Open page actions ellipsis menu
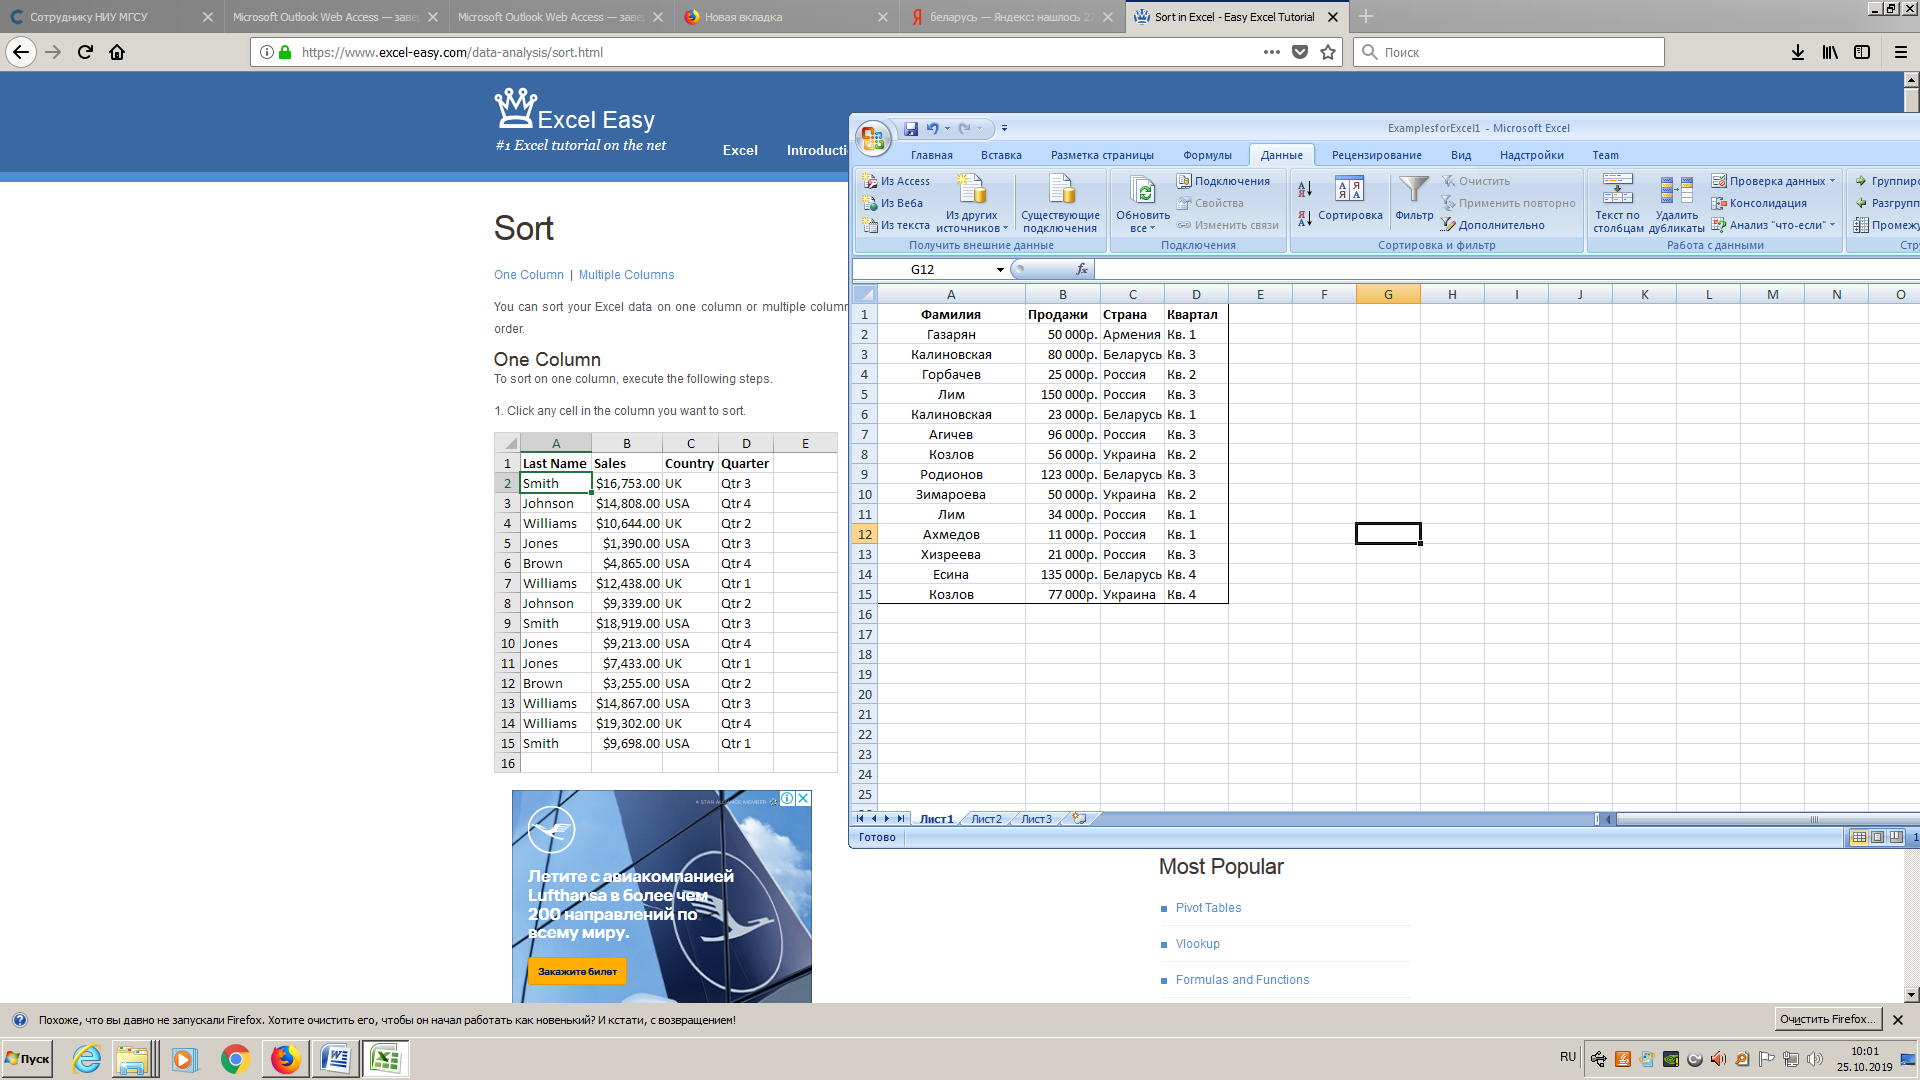1920x1080 pixels. point(1272,52)
